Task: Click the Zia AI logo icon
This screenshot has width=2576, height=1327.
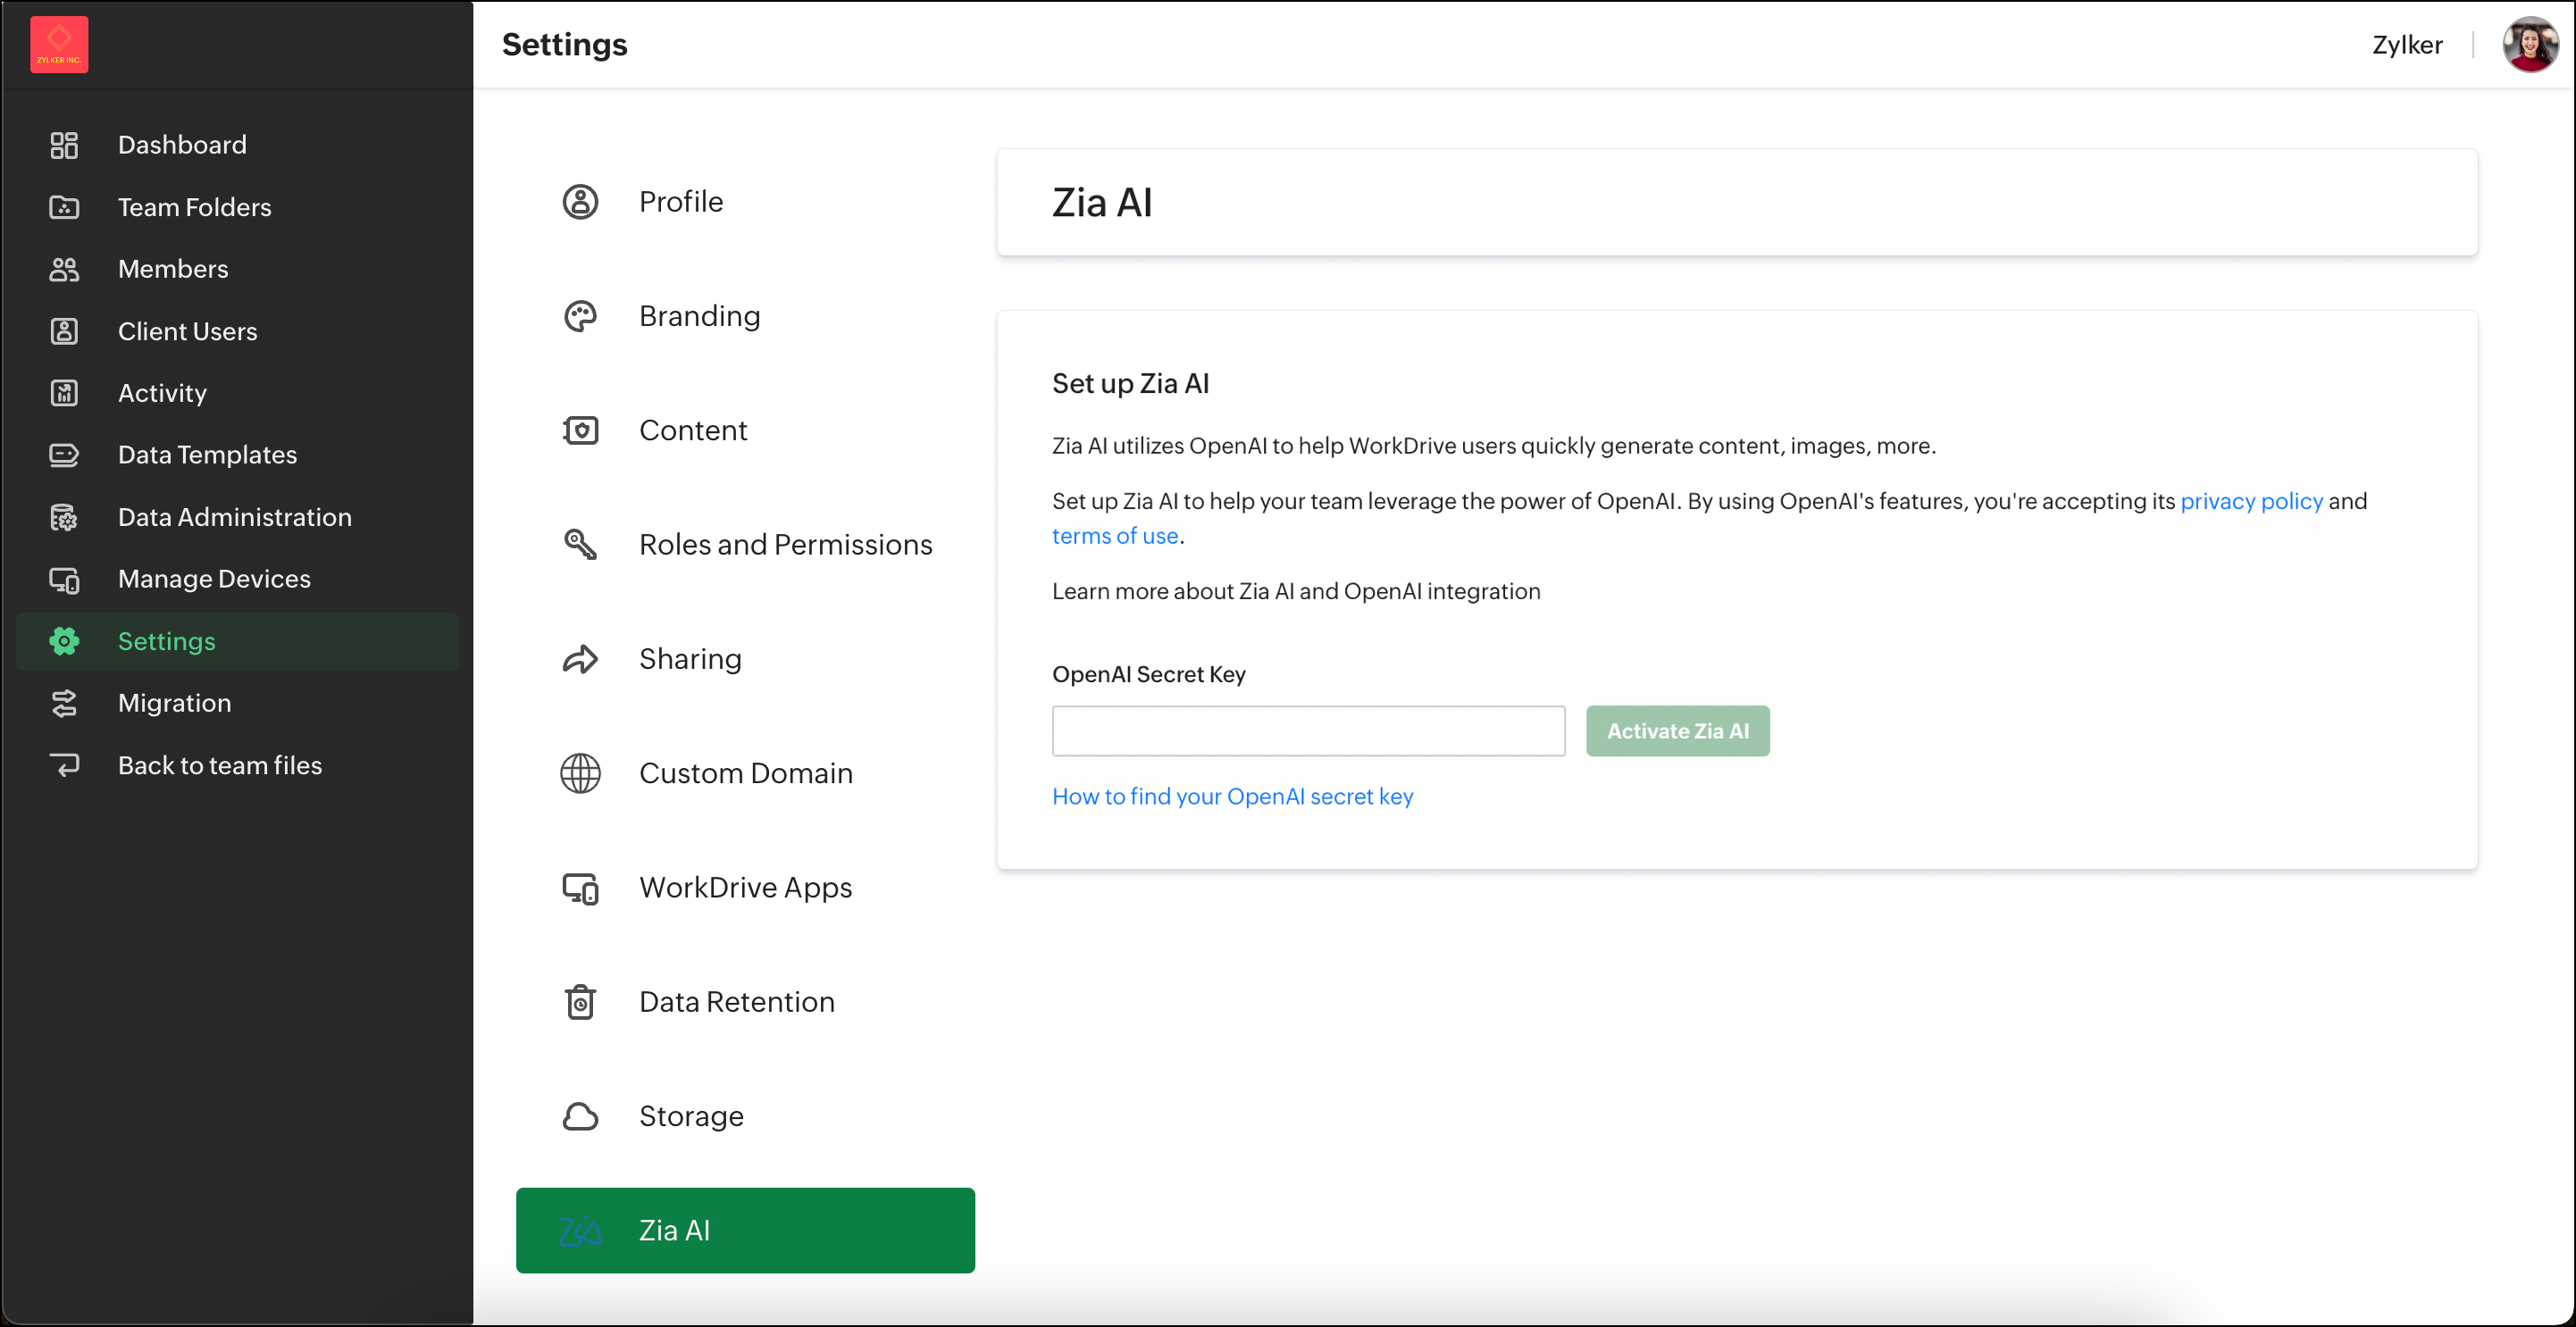Action: (580, 1231)
